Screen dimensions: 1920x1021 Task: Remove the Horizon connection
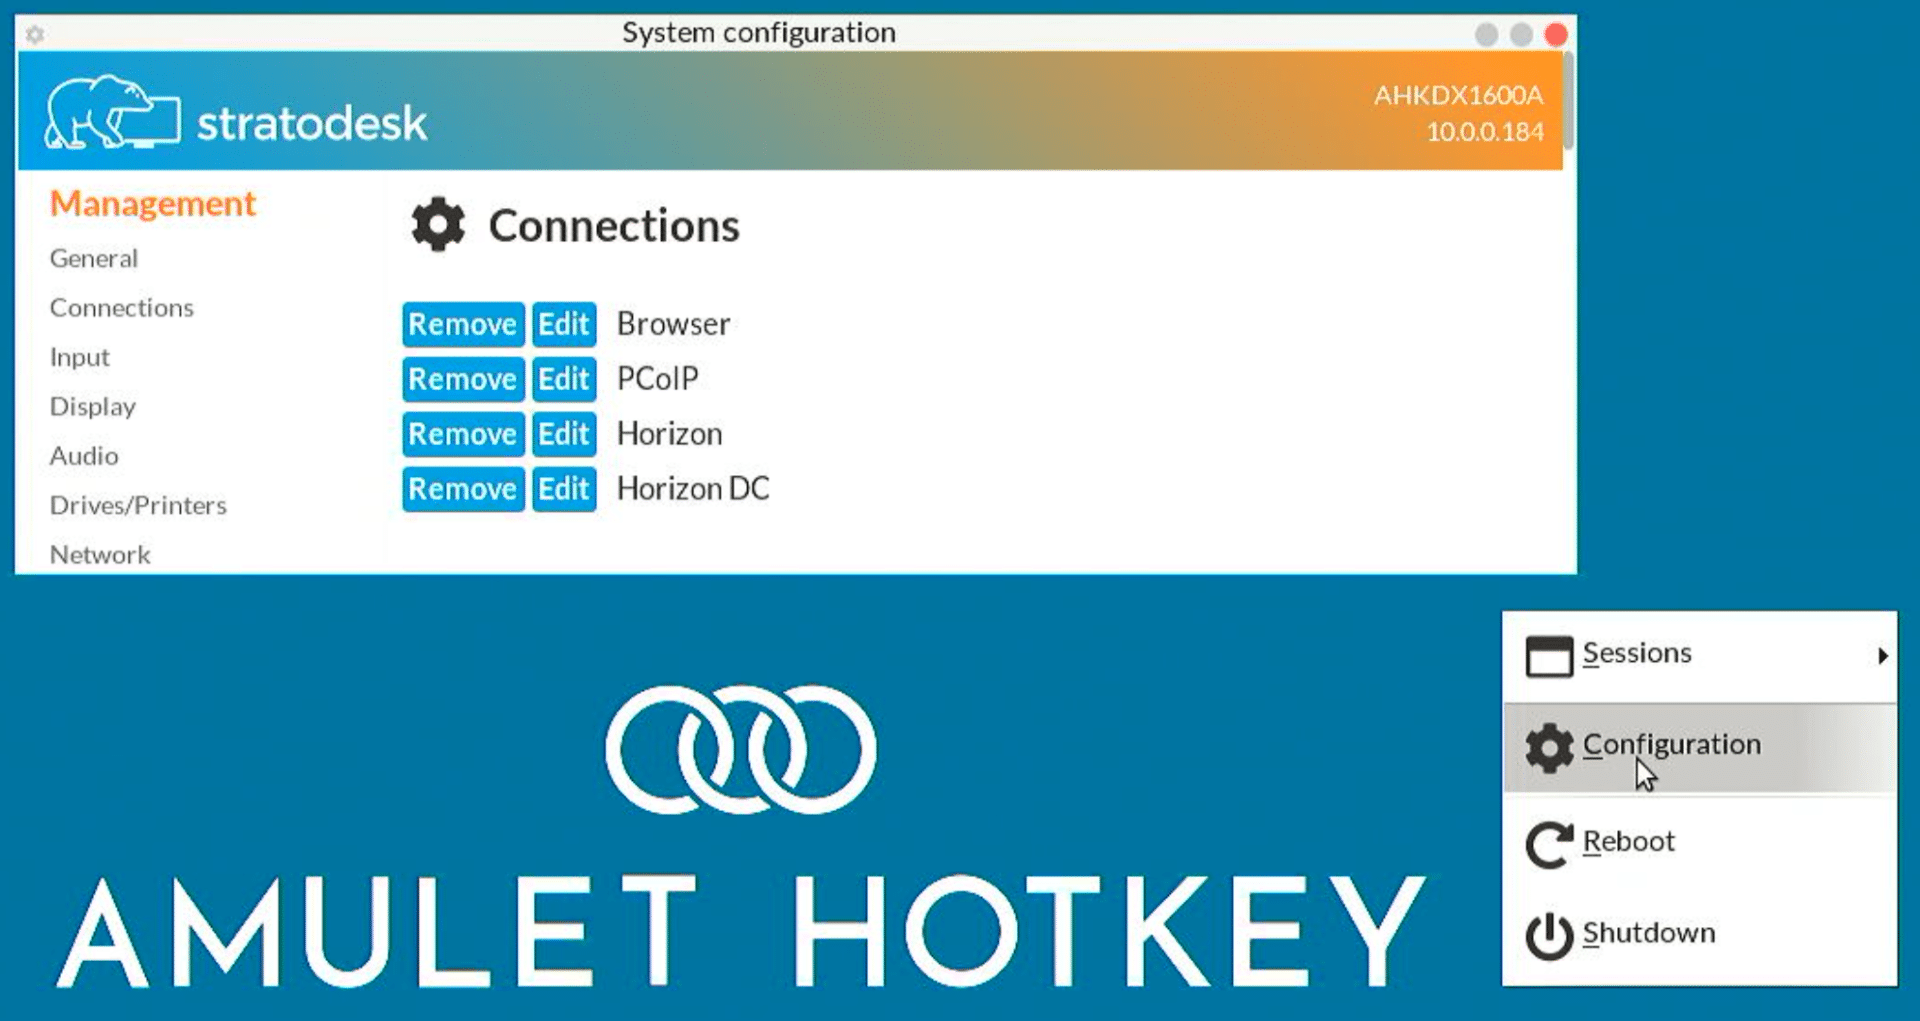pos(463,434)
